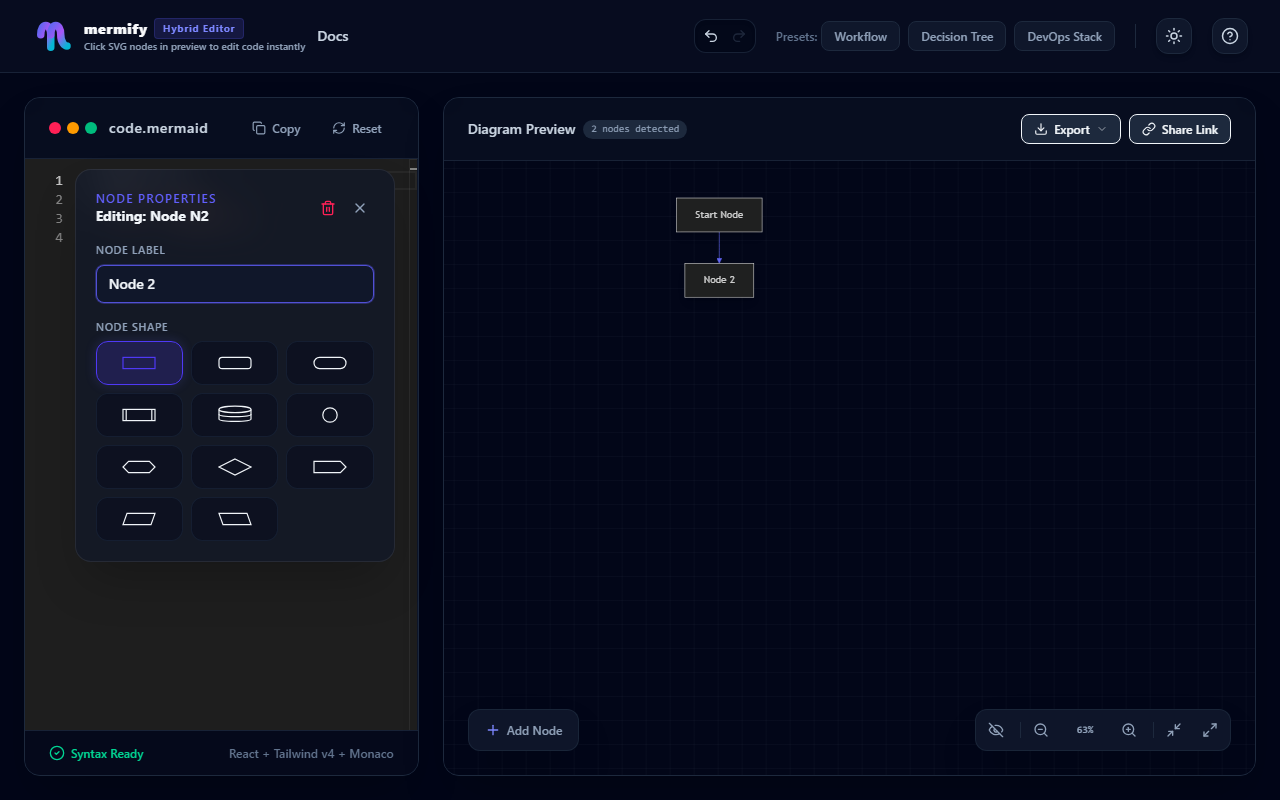
Task: Click the 2 nodes detected badge
Action: coord(635,129)
